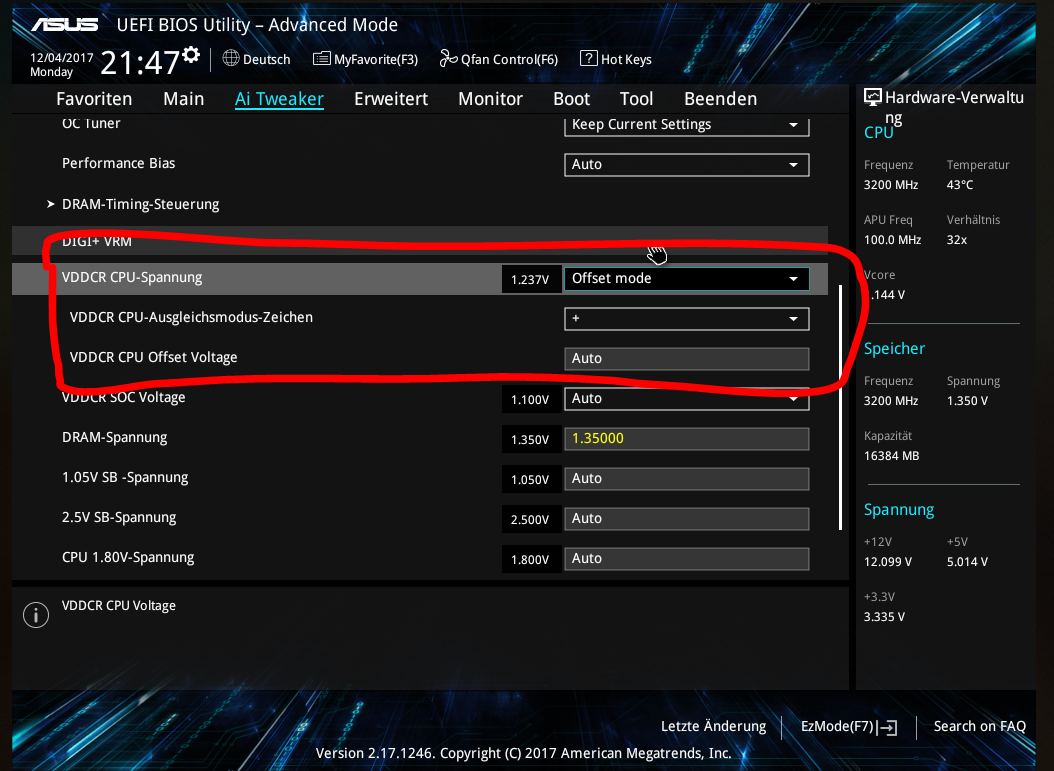Click the CPU 1.80V-Spannung Auto field
The height and width of the screenshot is (771, 1054).
(x=686, y=559)
